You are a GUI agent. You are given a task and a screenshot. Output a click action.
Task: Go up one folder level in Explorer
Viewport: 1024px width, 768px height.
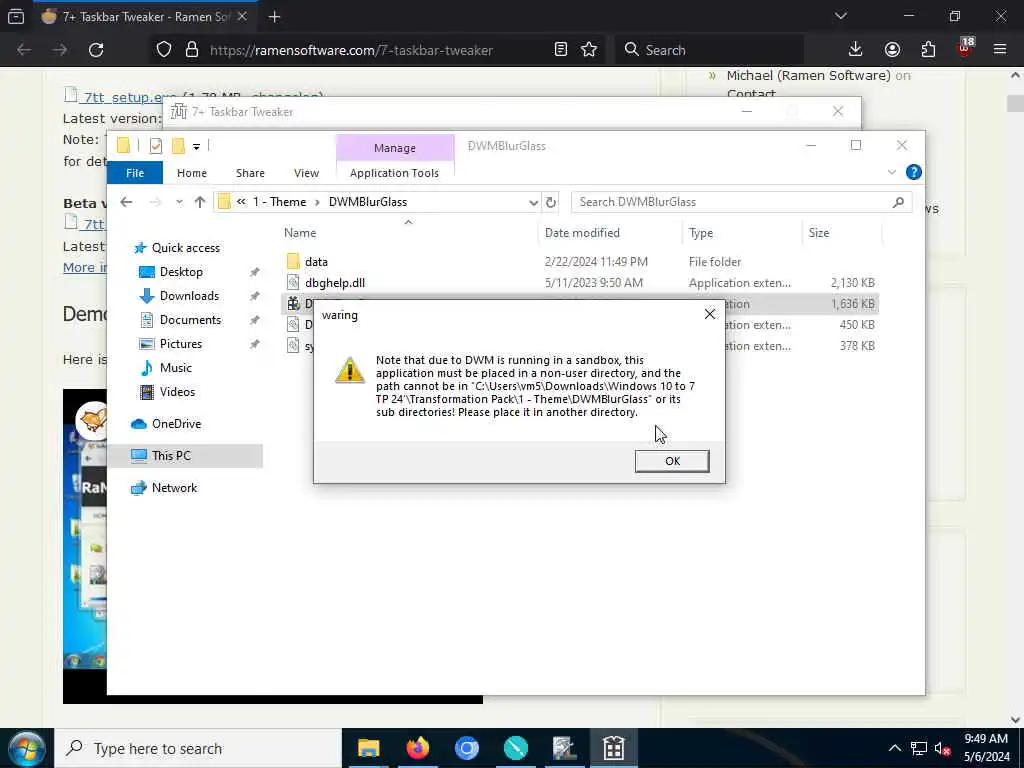200,202
